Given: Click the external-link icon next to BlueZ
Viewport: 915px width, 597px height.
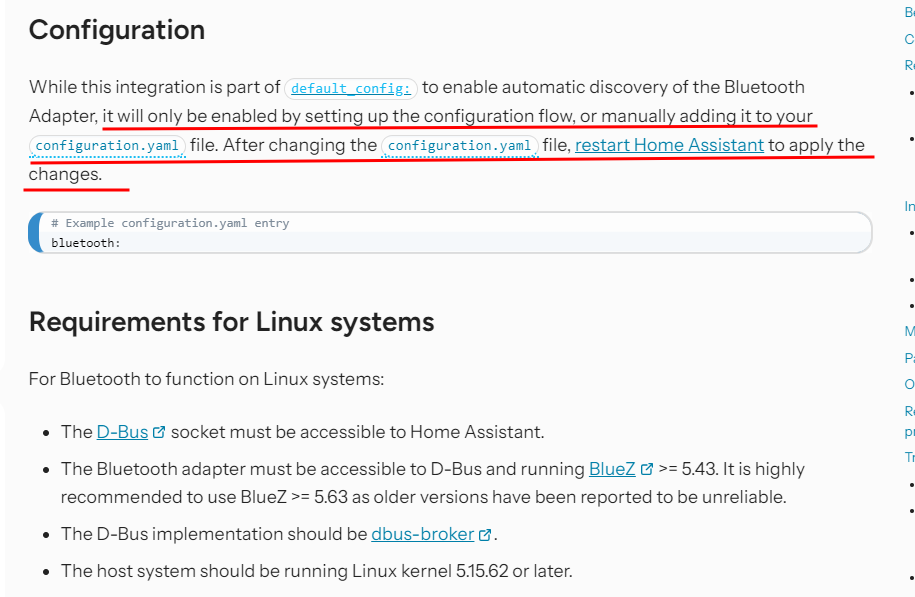Looking at the screenshot, I should pyautogui.click(x=647, y=469).
